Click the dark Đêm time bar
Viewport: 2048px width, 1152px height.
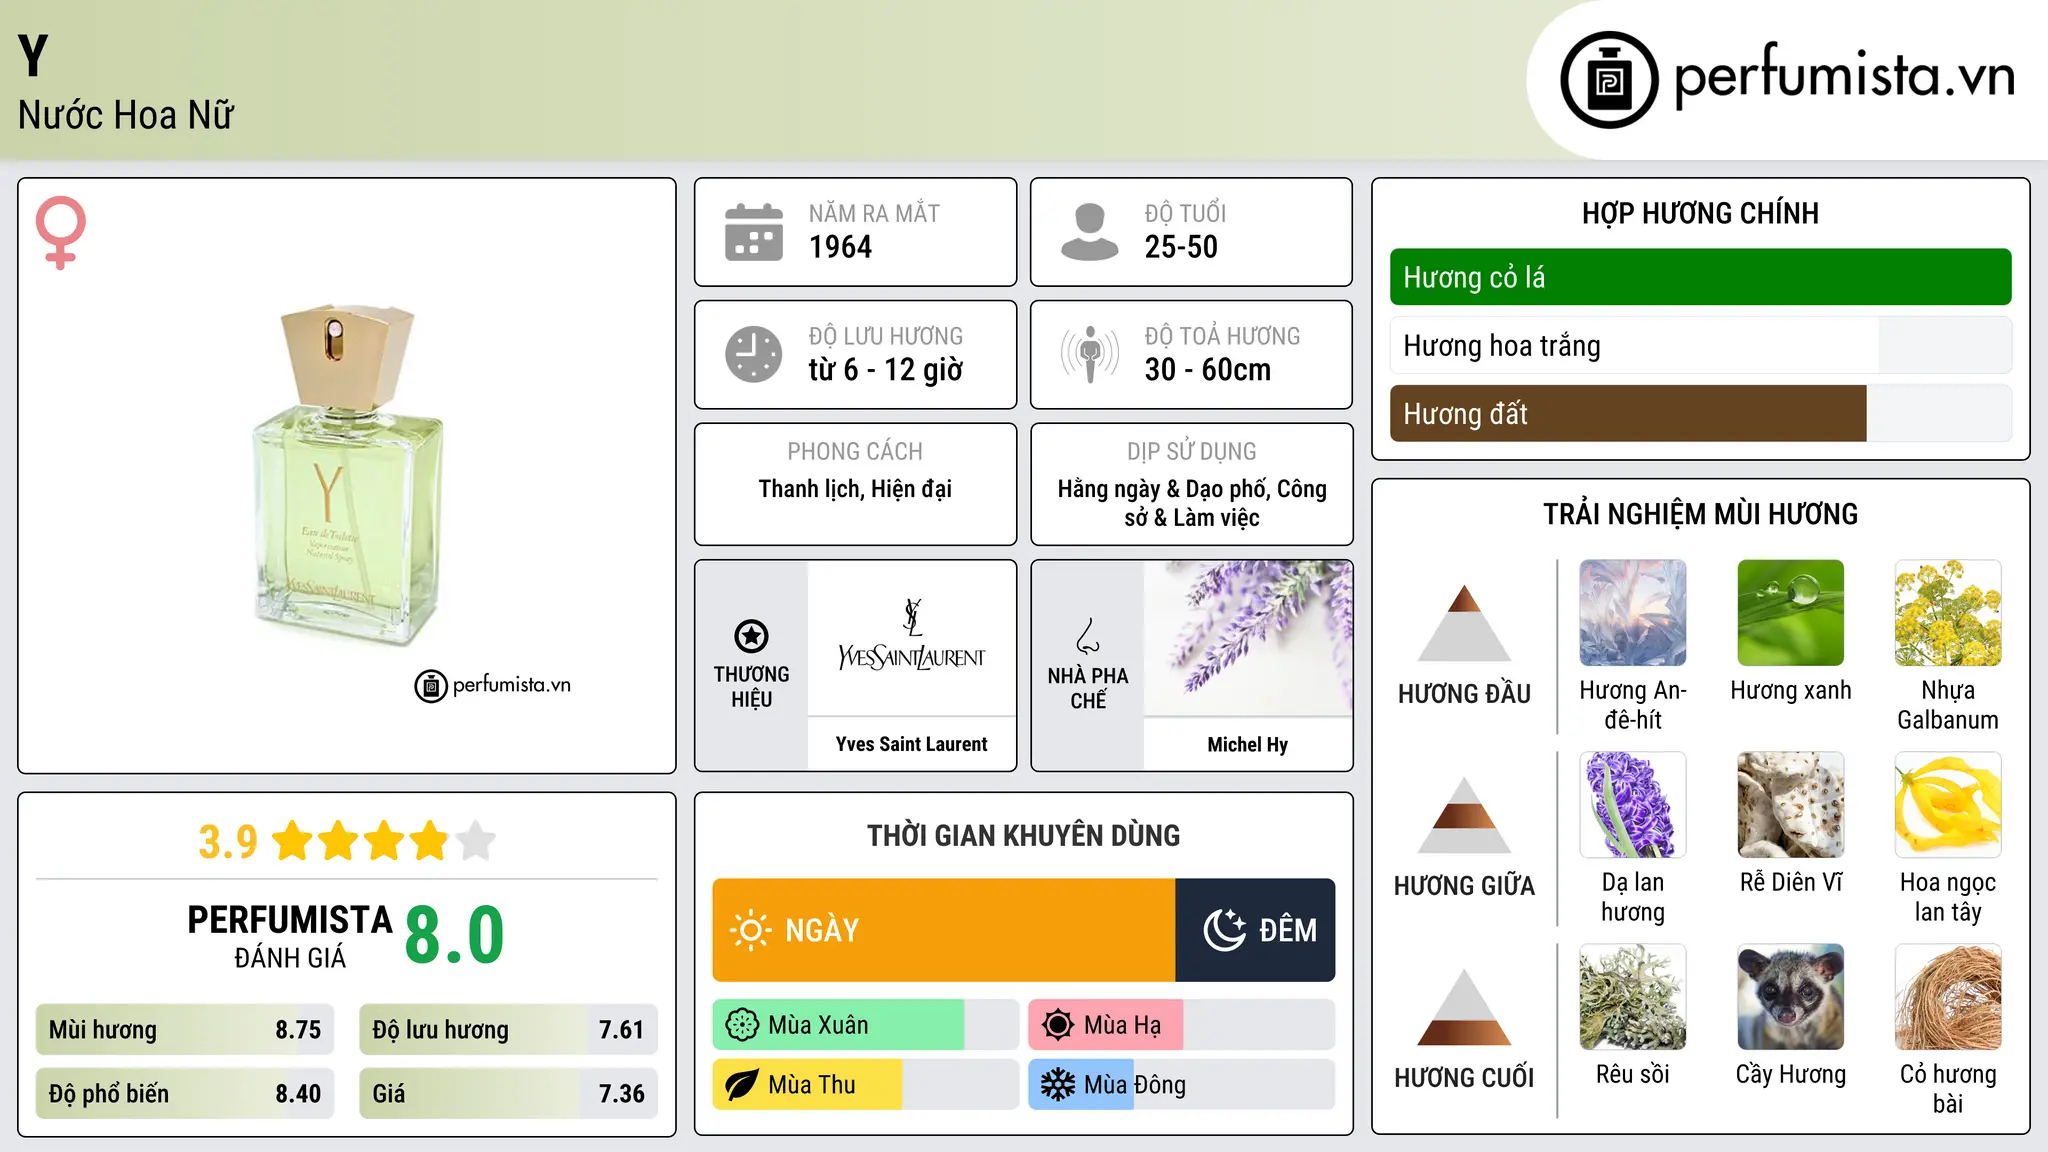(1256, 930)
